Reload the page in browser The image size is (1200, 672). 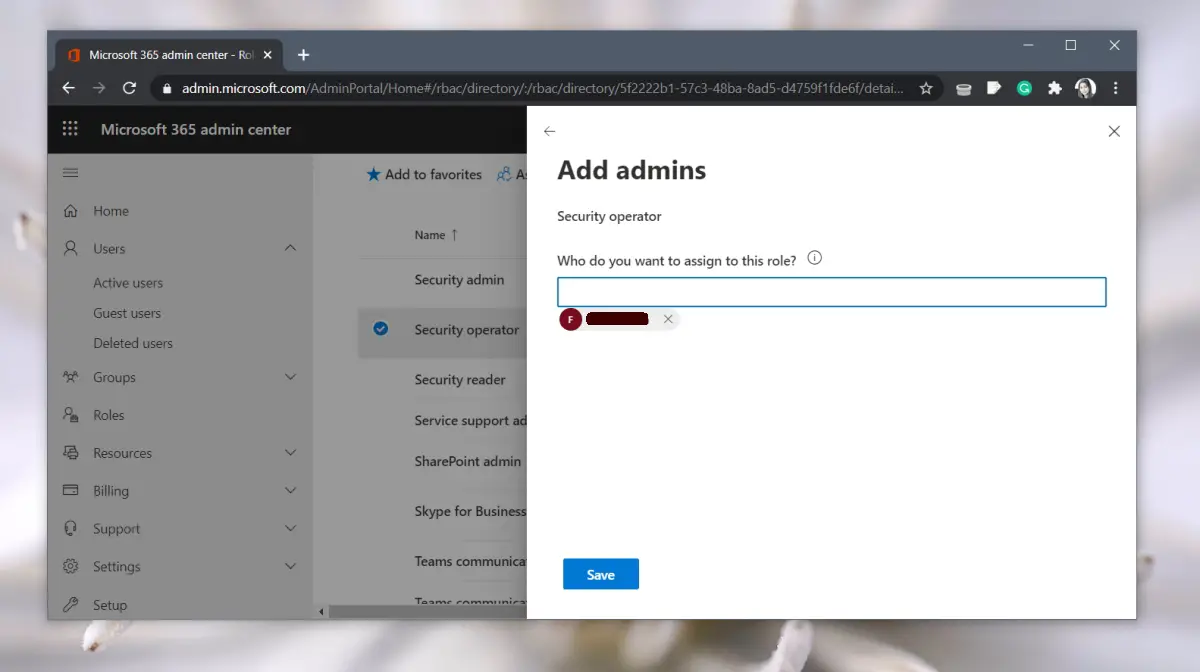(129, 88)
